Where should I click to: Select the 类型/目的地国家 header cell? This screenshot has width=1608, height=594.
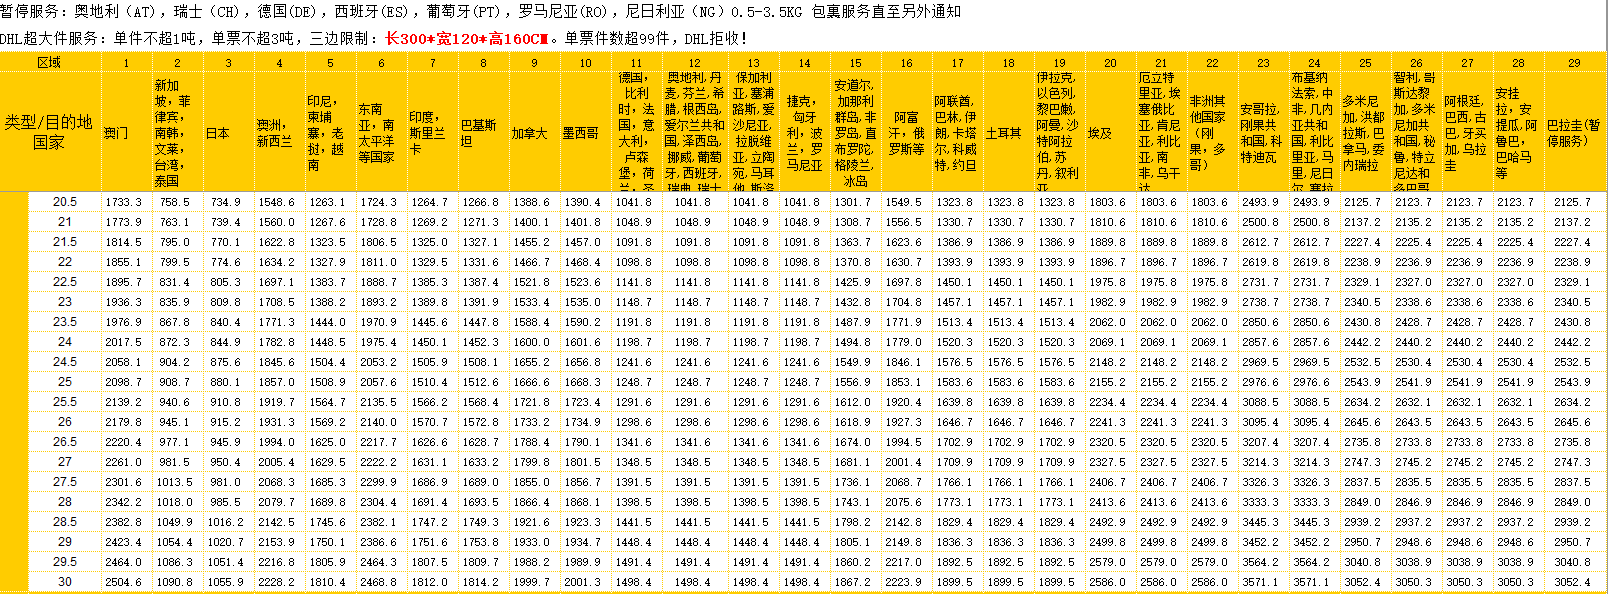click(x=49, y=132)
